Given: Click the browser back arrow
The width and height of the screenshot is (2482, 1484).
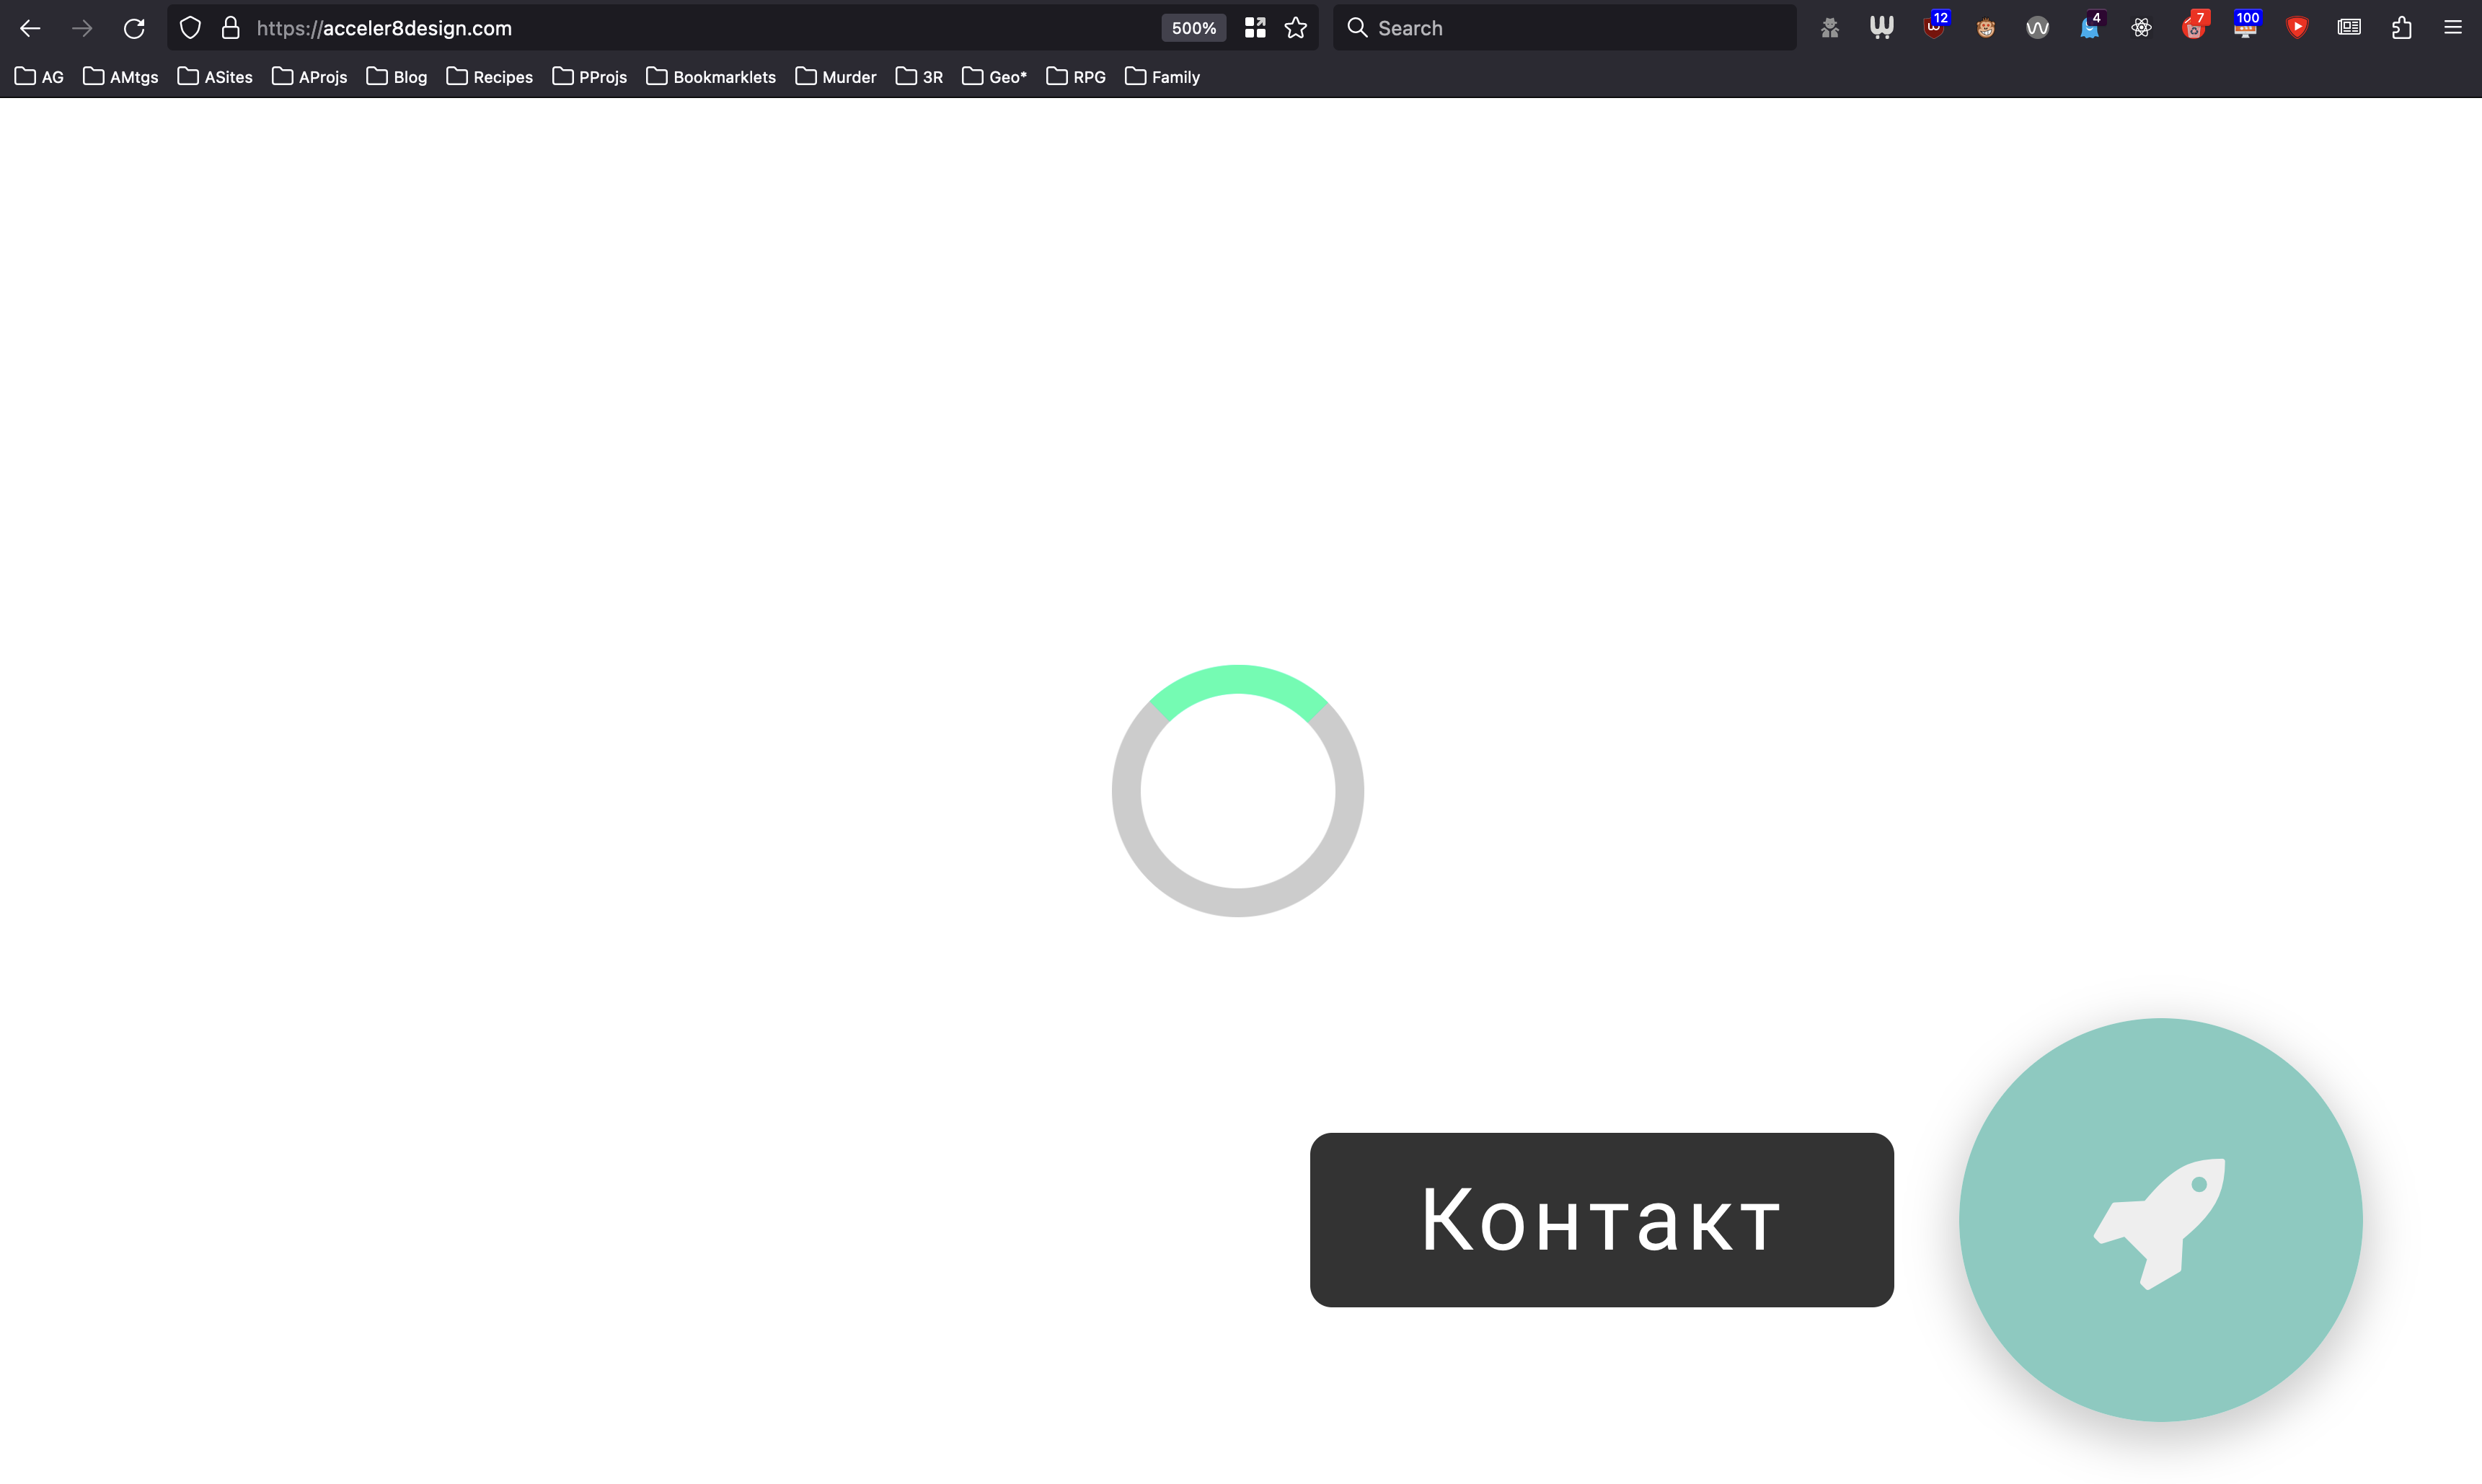Looking at the screenshot, I should (30, 28).
